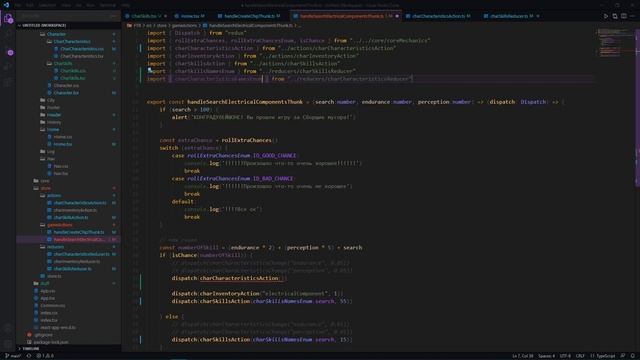Change the end-of-line sequence via CRLF
640x360 pixels.
pyautogui.click(x=580, y=356)
